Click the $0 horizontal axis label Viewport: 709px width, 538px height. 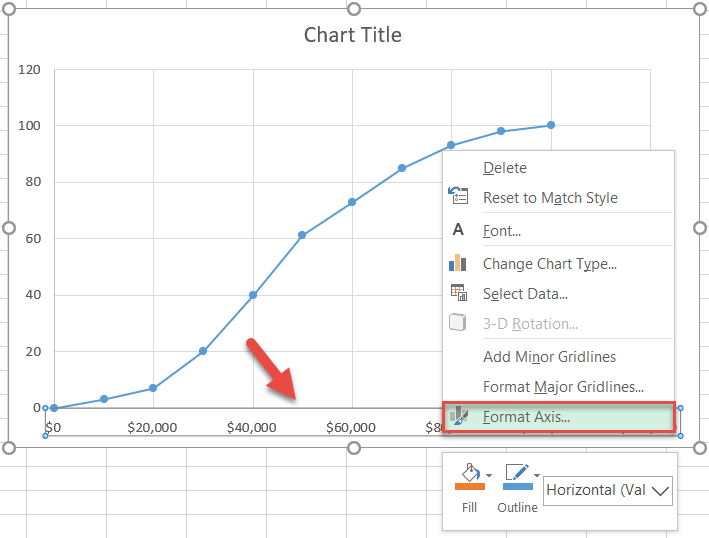coord(53,427)
